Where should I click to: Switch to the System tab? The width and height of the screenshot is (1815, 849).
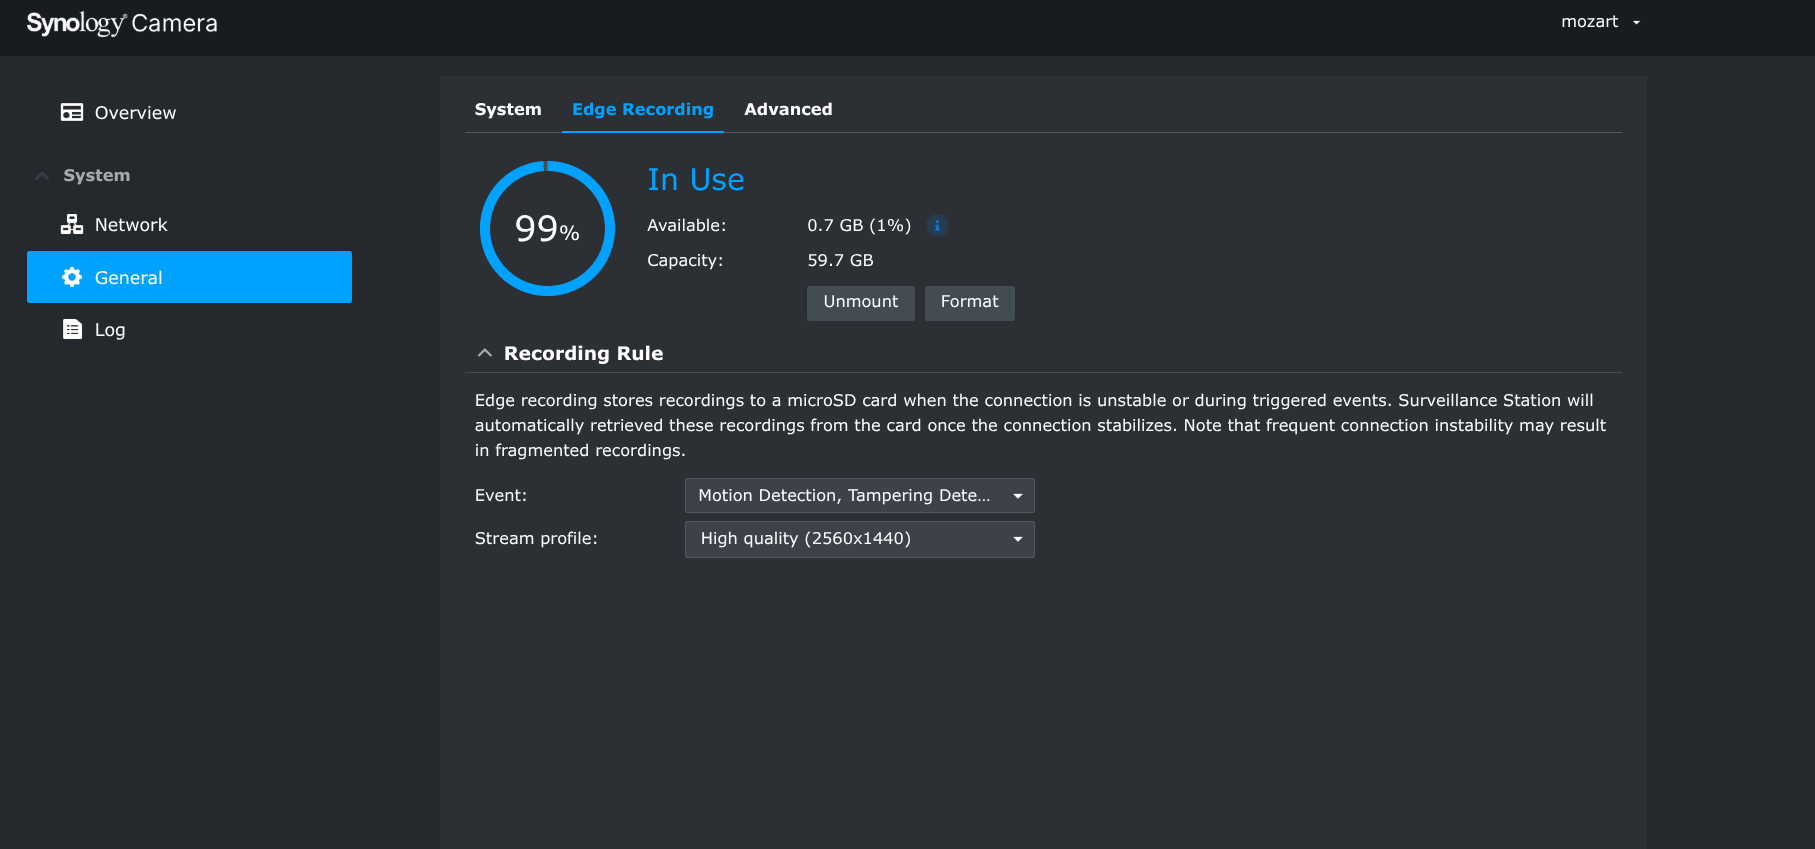coord(508,109)
